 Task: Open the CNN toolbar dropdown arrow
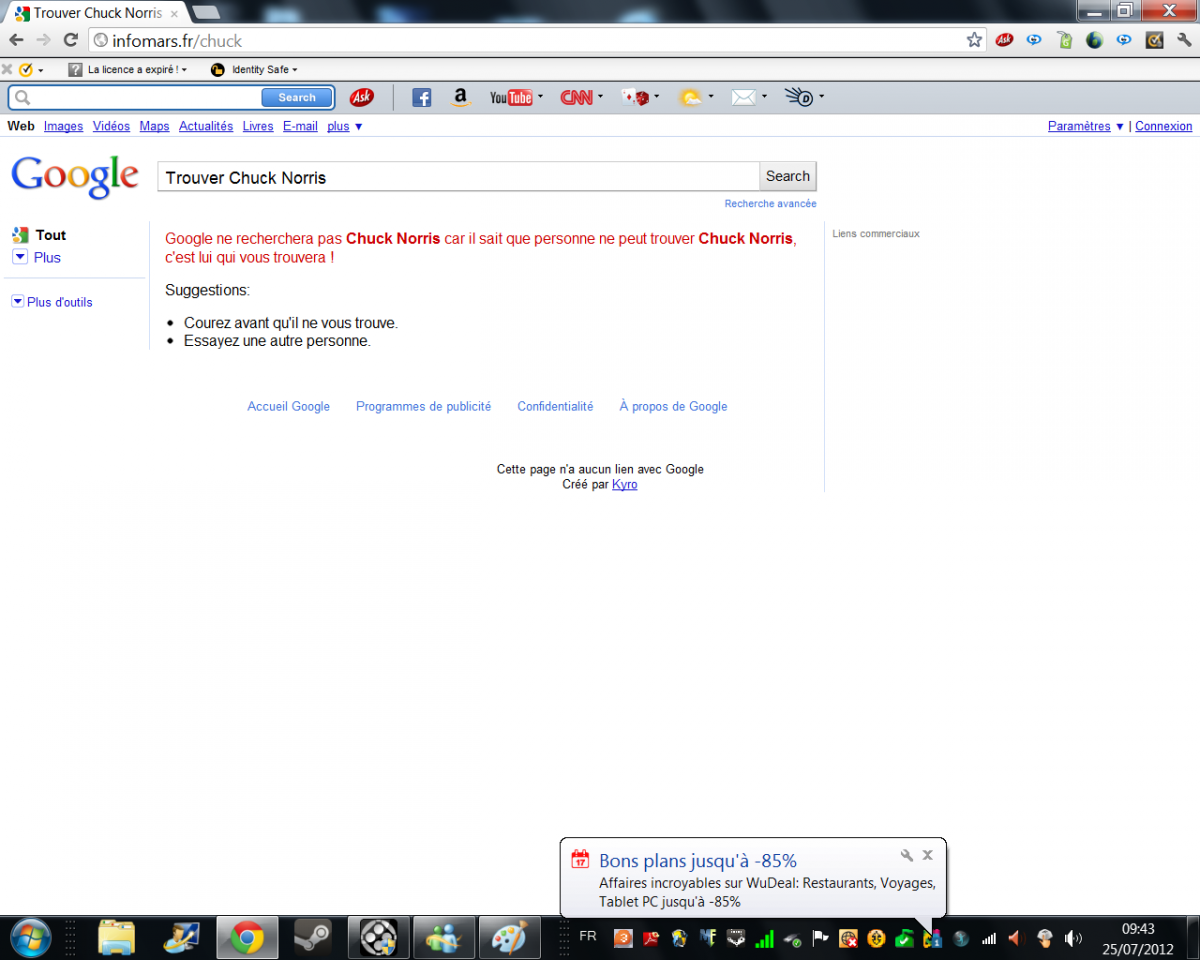[600, 97]
